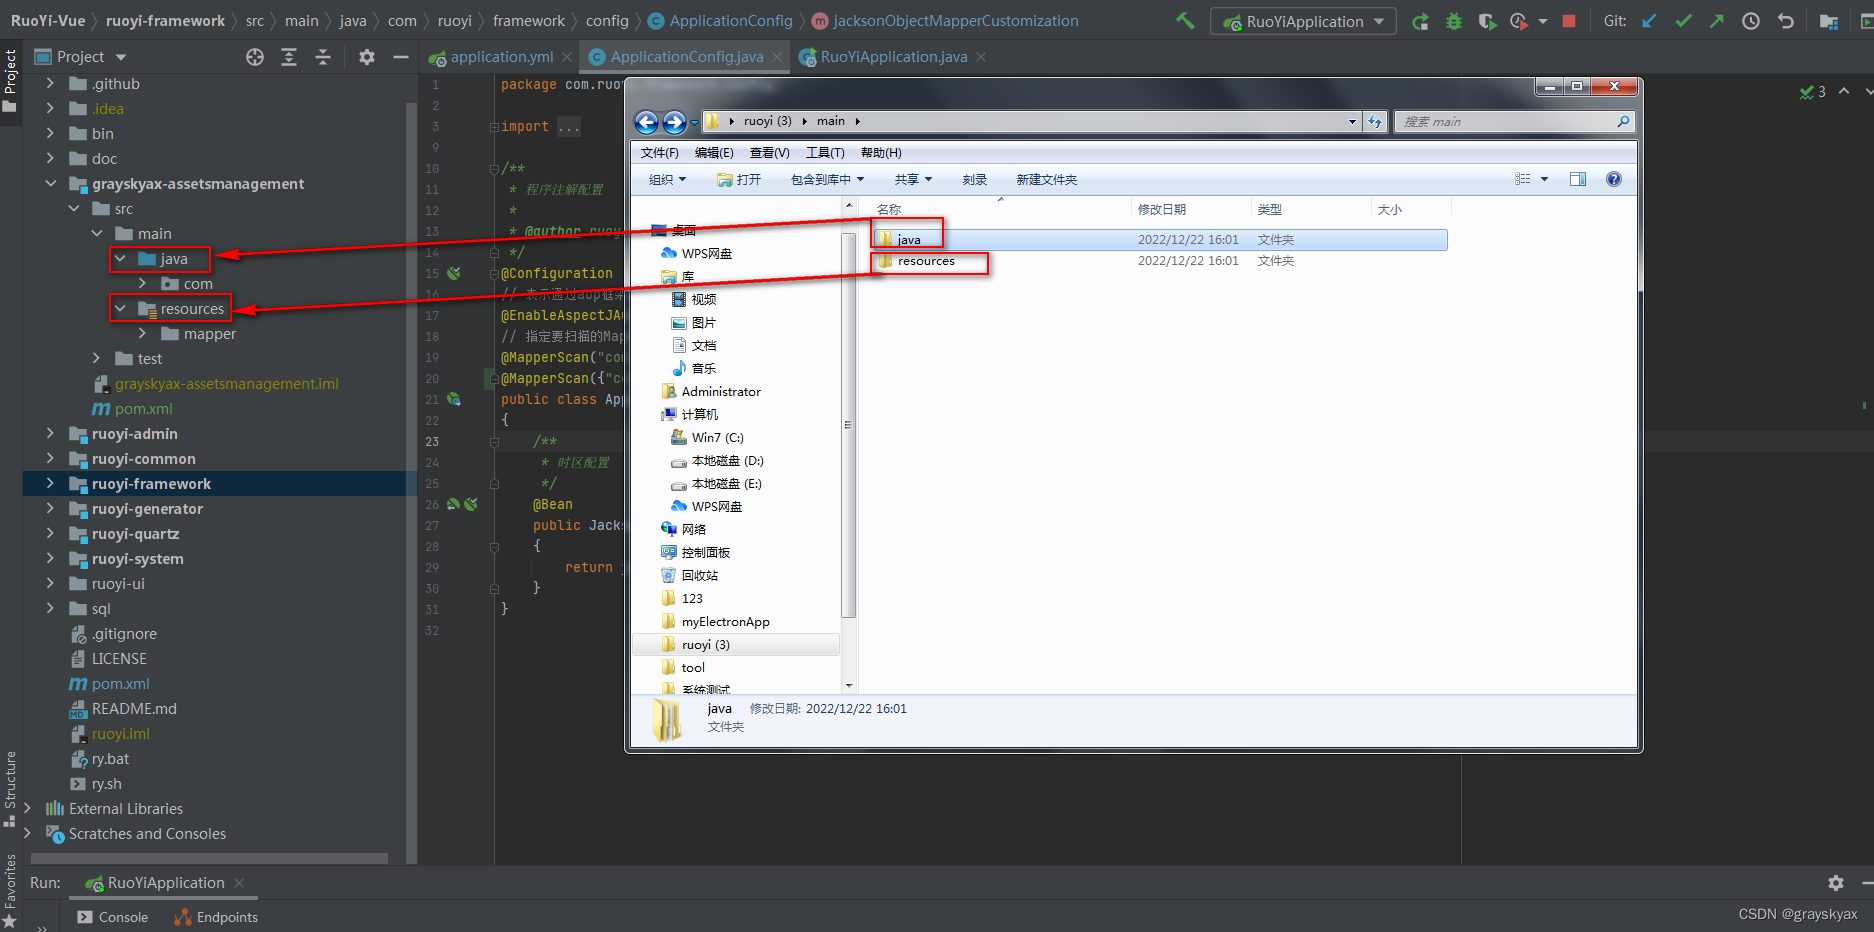Viewport: 1874px width, 932px height.
Task: Click Explorer 新建文件夹 button
Action: coord(1047,180)
